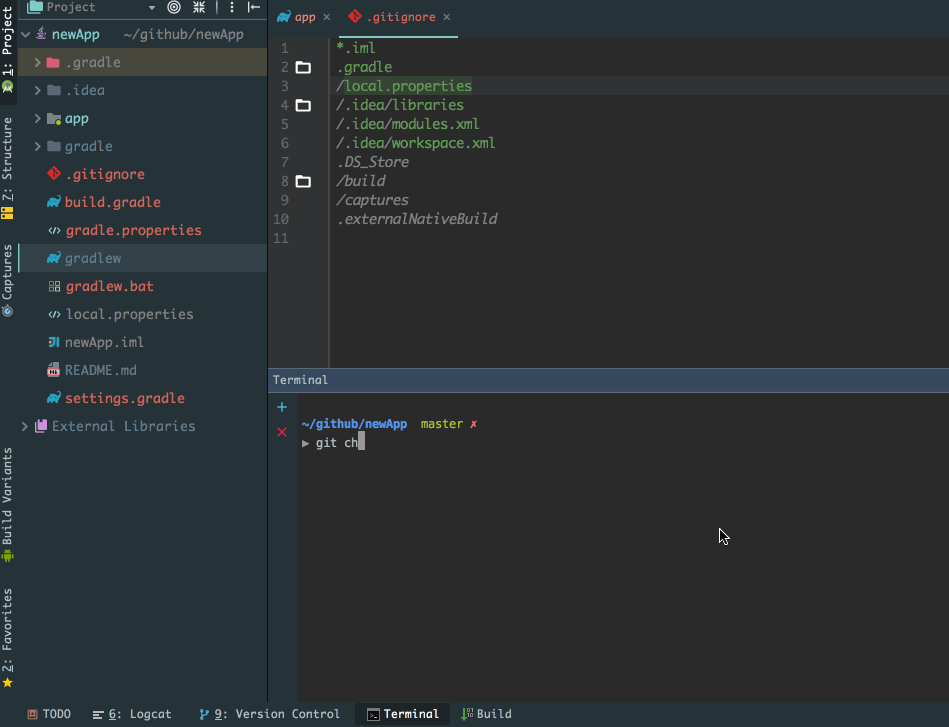Add a new terminal session with plus icon
This screenshot has width=949, height=727.
coord(282,407)
